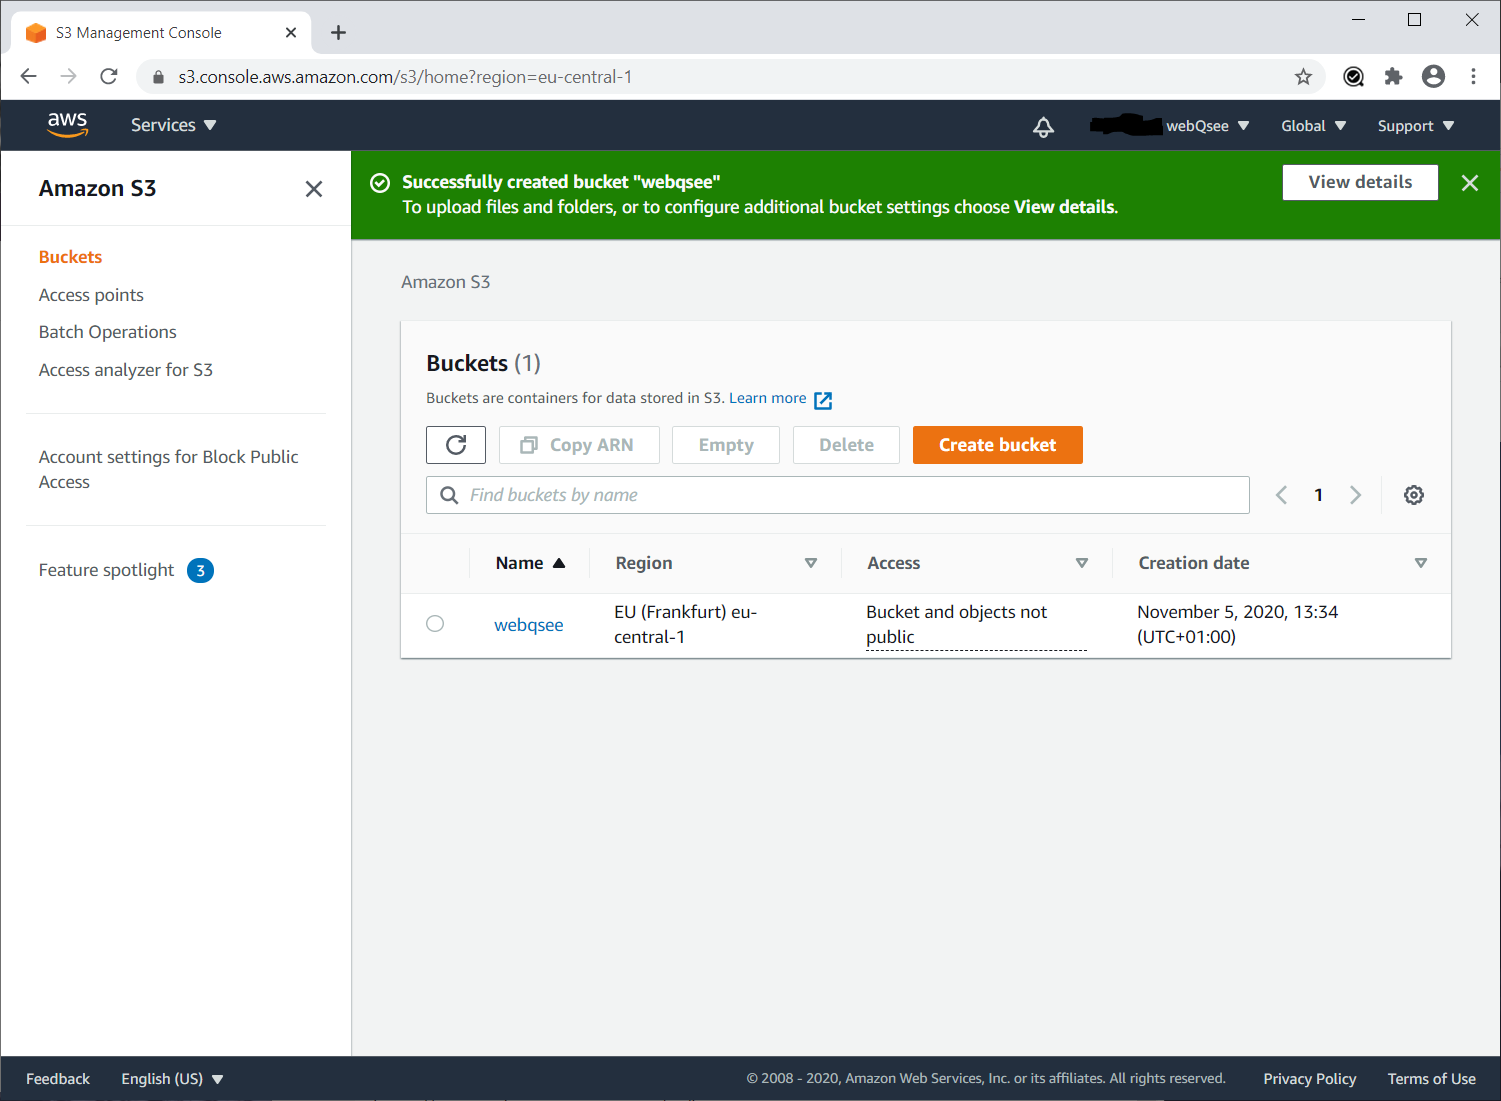Open the notifications bell
Screen dimensions: 1501x1101
click(1043, 126)
